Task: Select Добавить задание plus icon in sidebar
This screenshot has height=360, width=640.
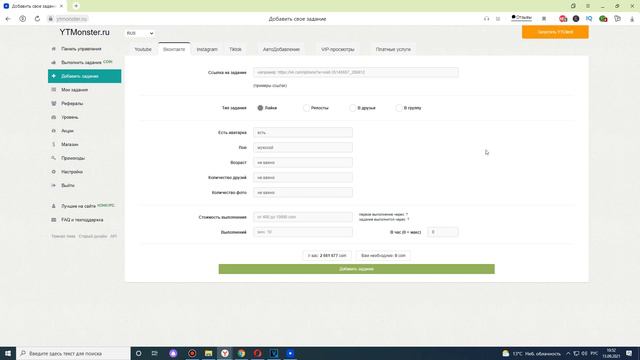Action: point(53,76)
